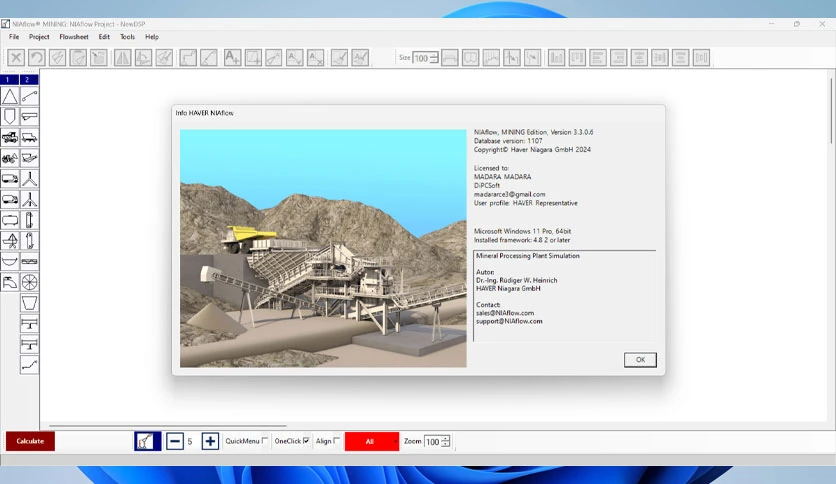Select the tank vessel icon
This screenshot has width=836, height=484.
coord(10,220)
